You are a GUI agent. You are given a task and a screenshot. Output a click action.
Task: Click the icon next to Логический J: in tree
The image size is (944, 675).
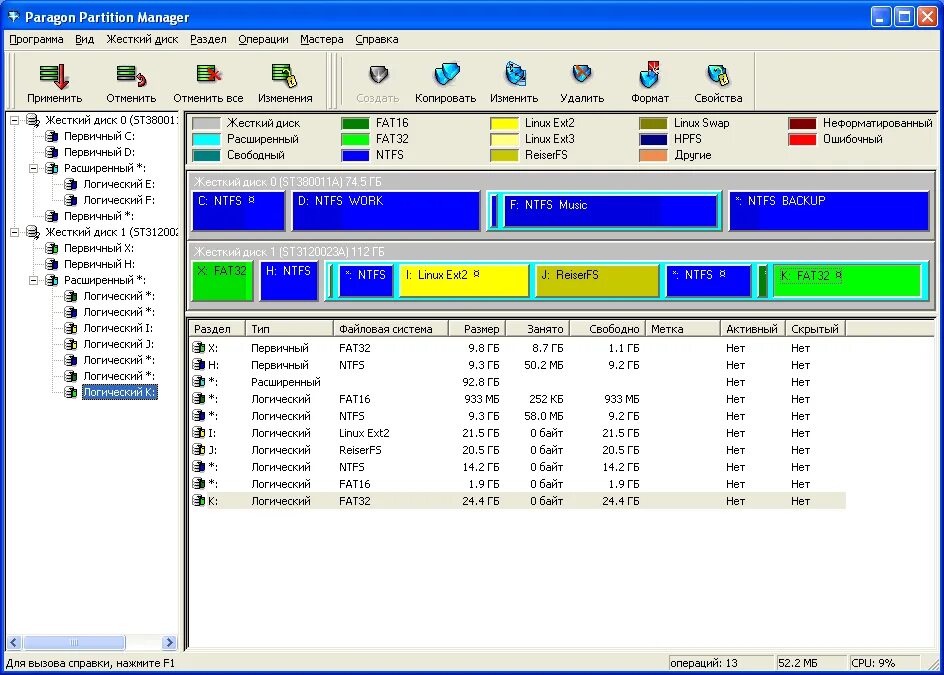(70, 344)
